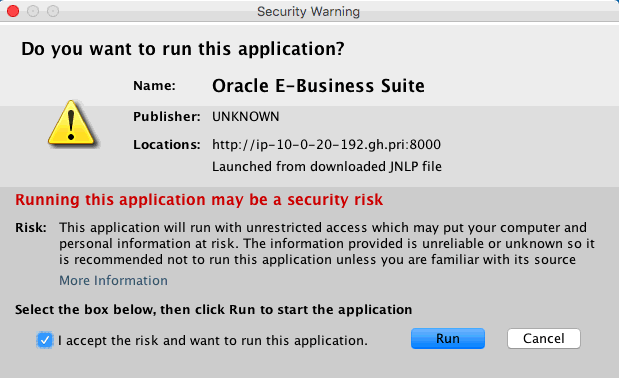The height and width of the screenshot is (378, 619).
Task: Click the 'Do you want to run this application?' heading
Action: coord(183,49)
